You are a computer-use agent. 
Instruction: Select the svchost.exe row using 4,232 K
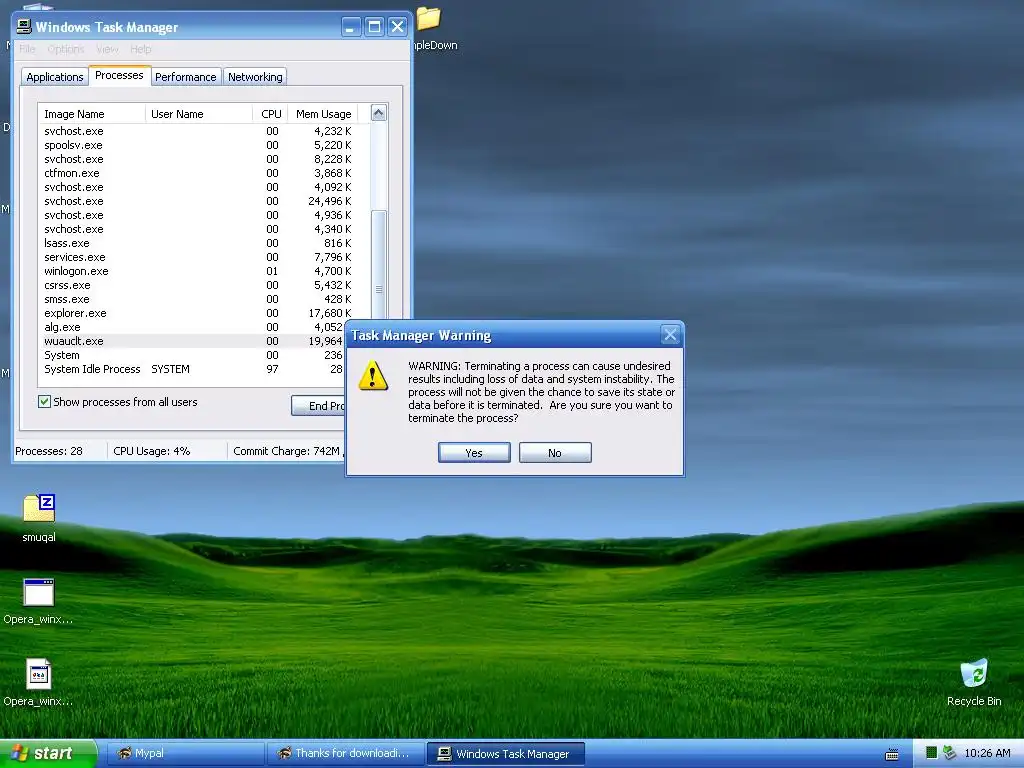tap(198, 131)
